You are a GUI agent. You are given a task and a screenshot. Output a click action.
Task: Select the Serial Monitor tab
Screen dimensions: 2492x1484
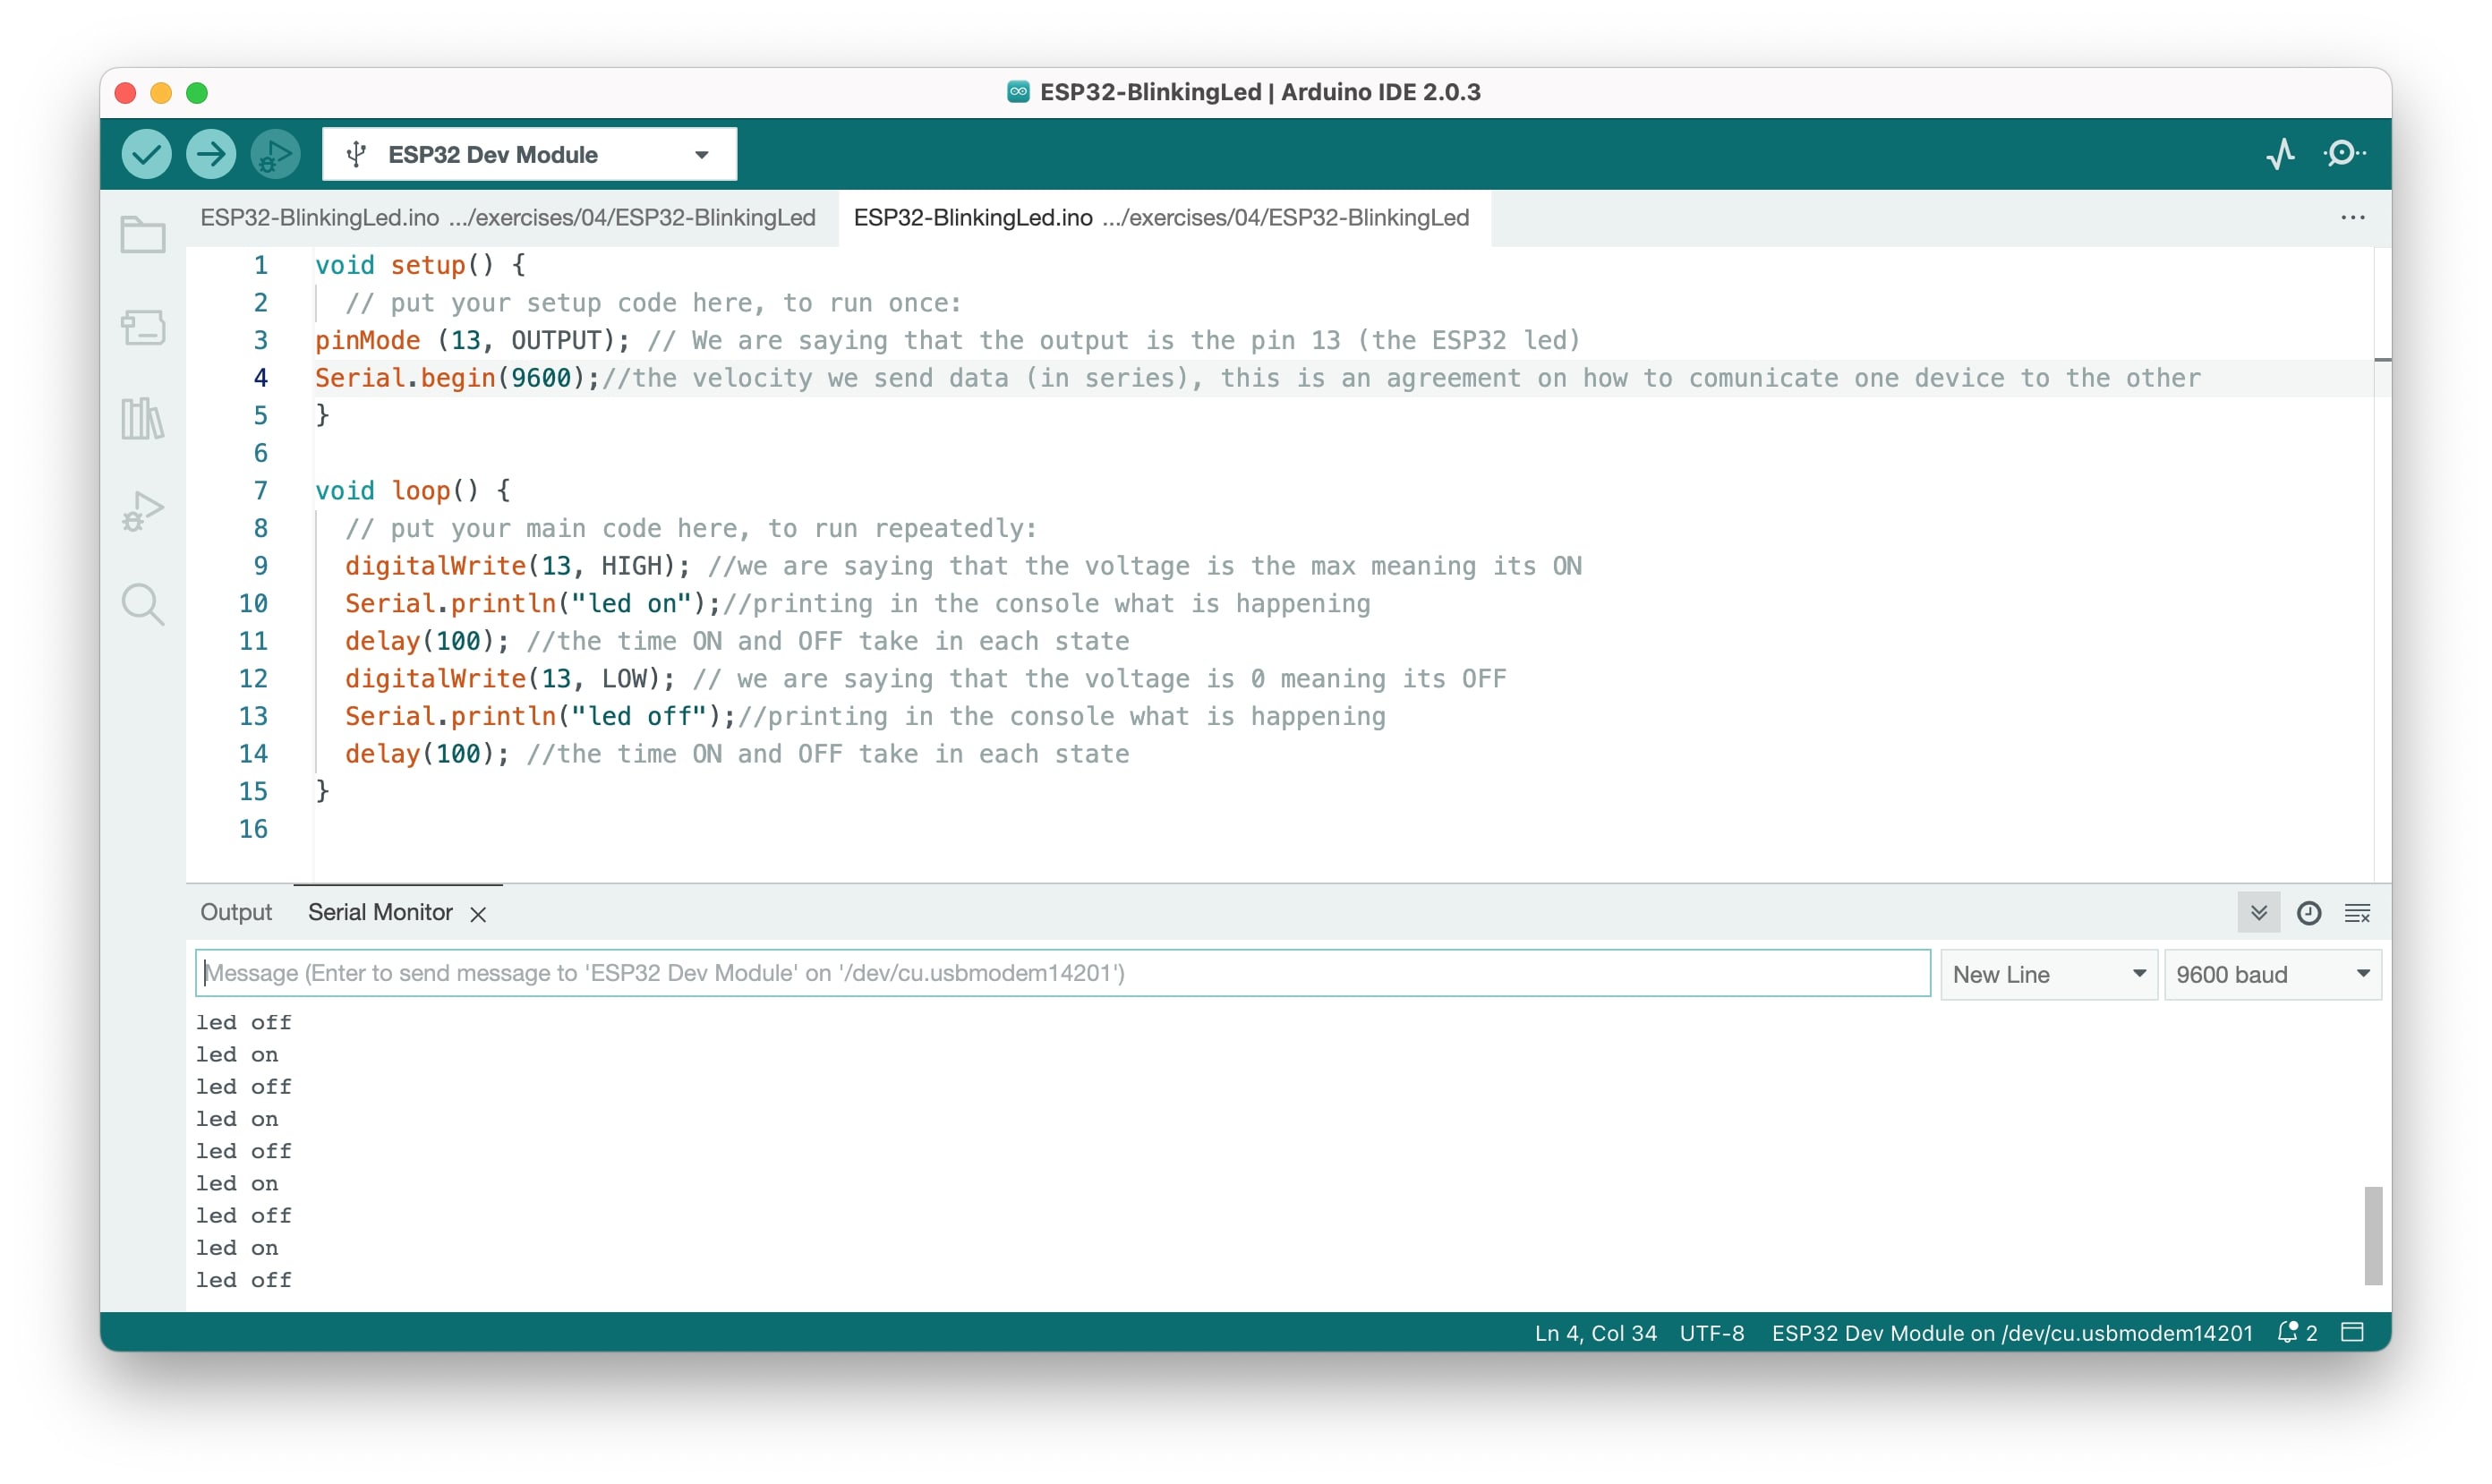(380, 912)
